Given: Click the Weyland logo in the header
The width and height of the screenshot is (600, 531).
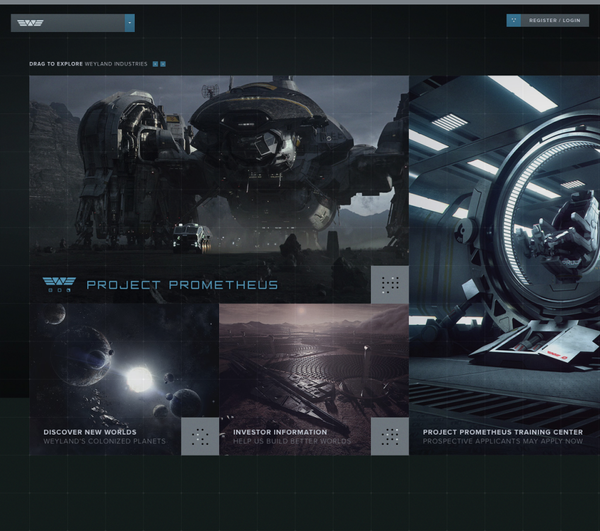Looking at the screenshot, I should coord(30,23).
